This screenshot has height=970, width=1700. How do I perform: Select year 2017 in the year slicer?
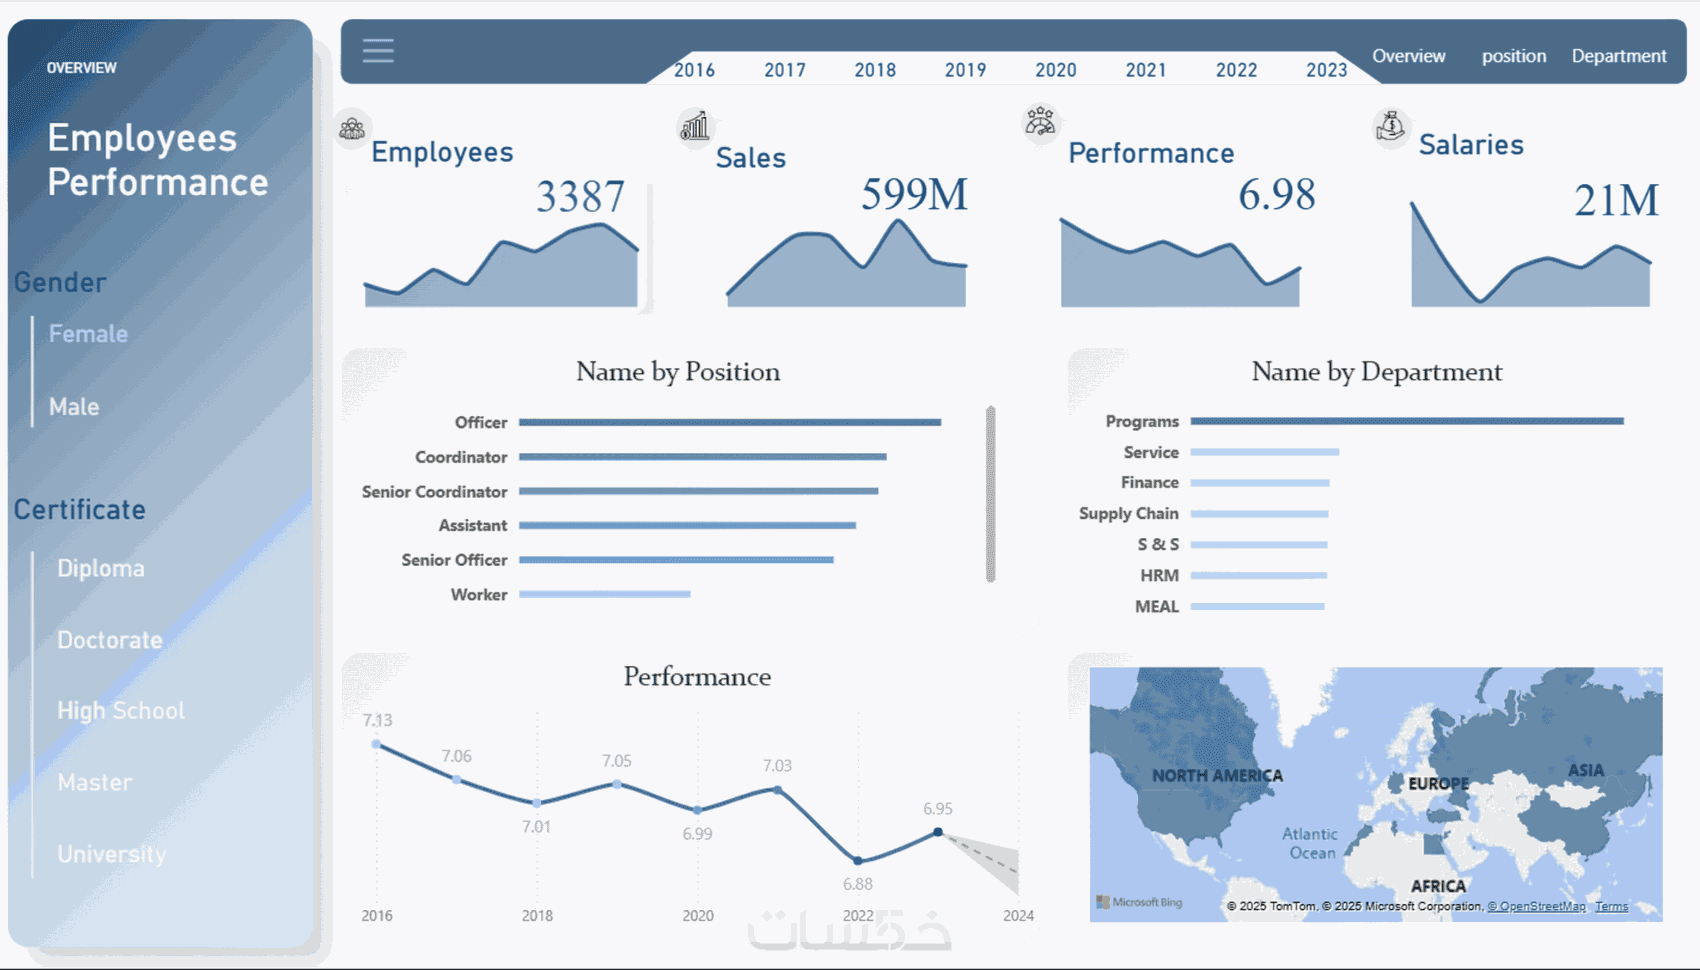[x=785, y=70]
